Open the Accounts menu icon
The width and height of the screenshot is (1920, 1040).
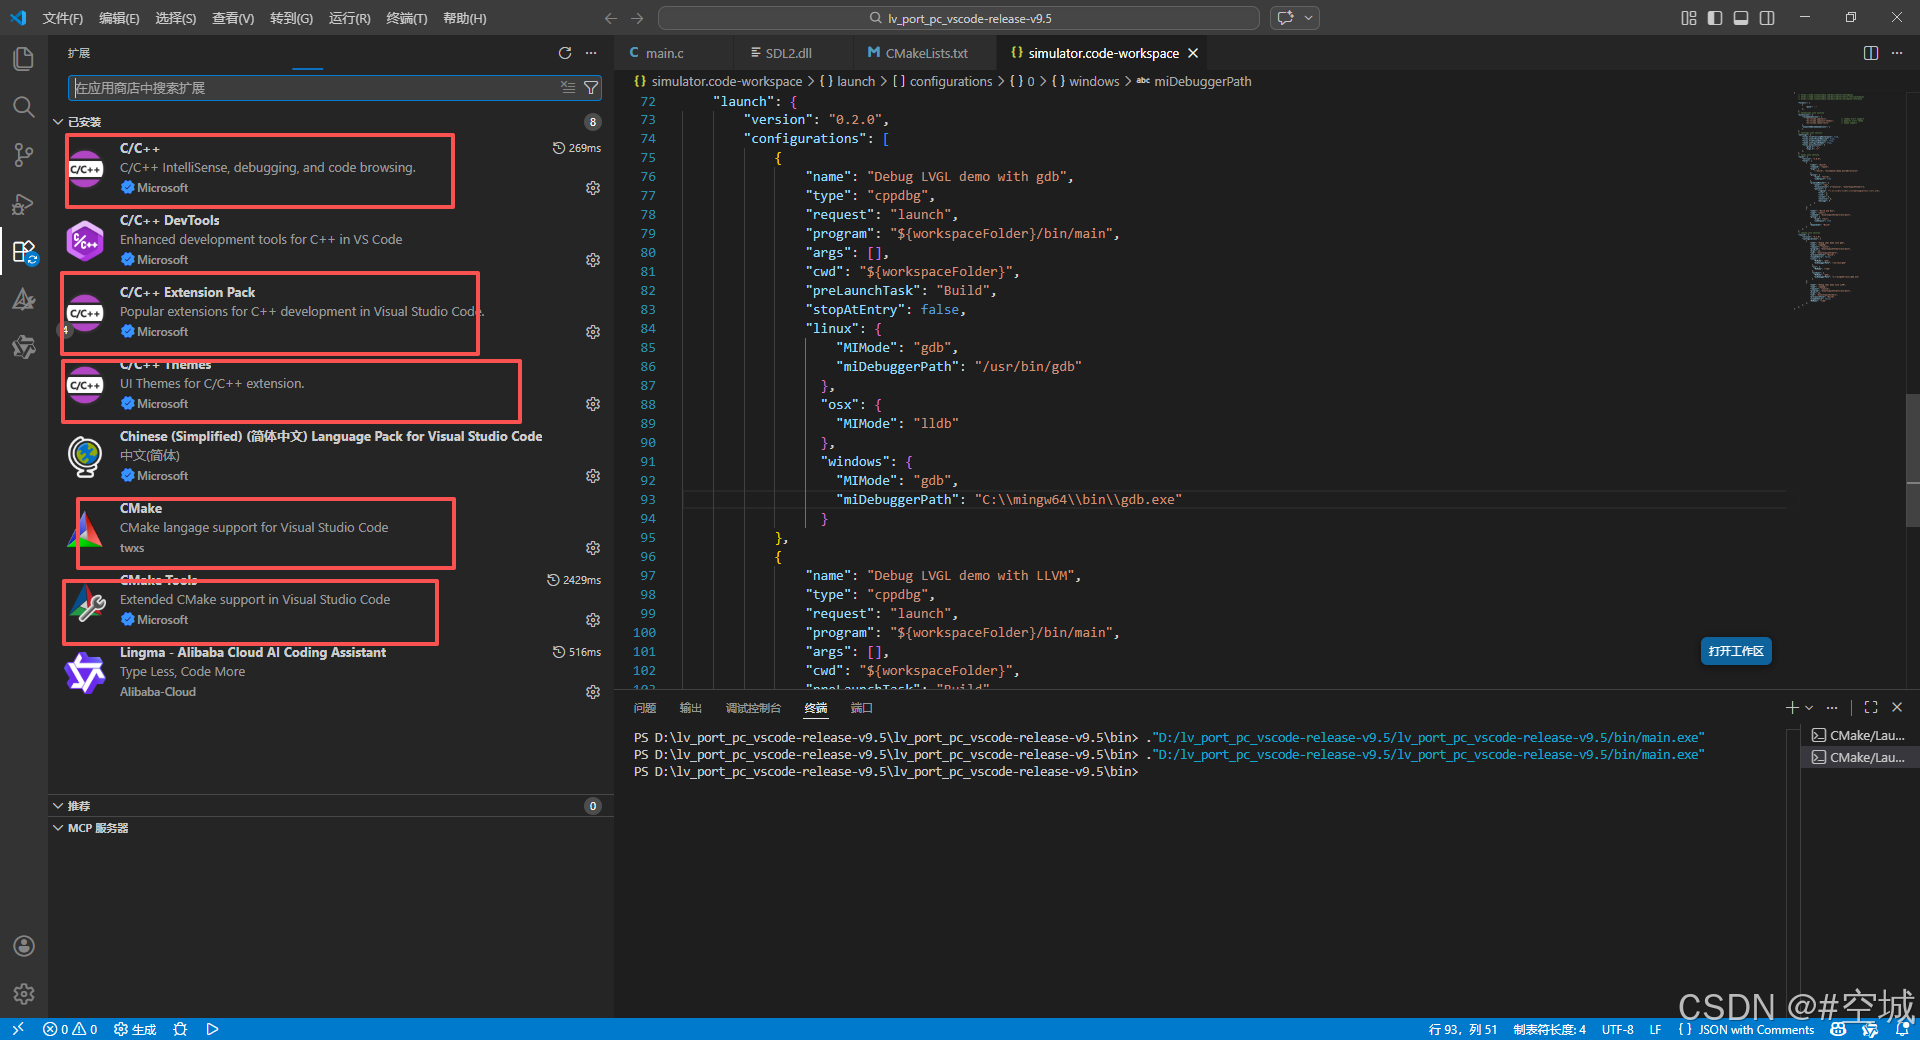pyautogui.click(x=23, y=946)
